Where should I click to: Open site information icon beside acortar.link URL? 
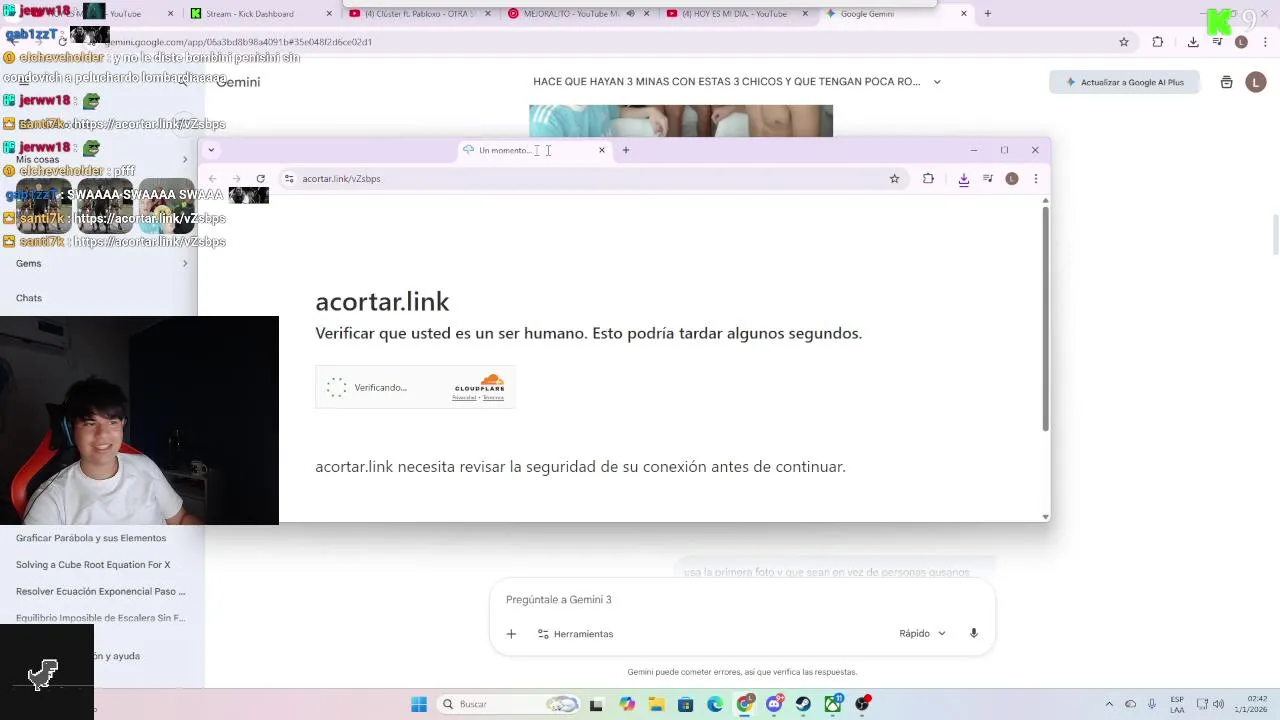tap(289, 179)
